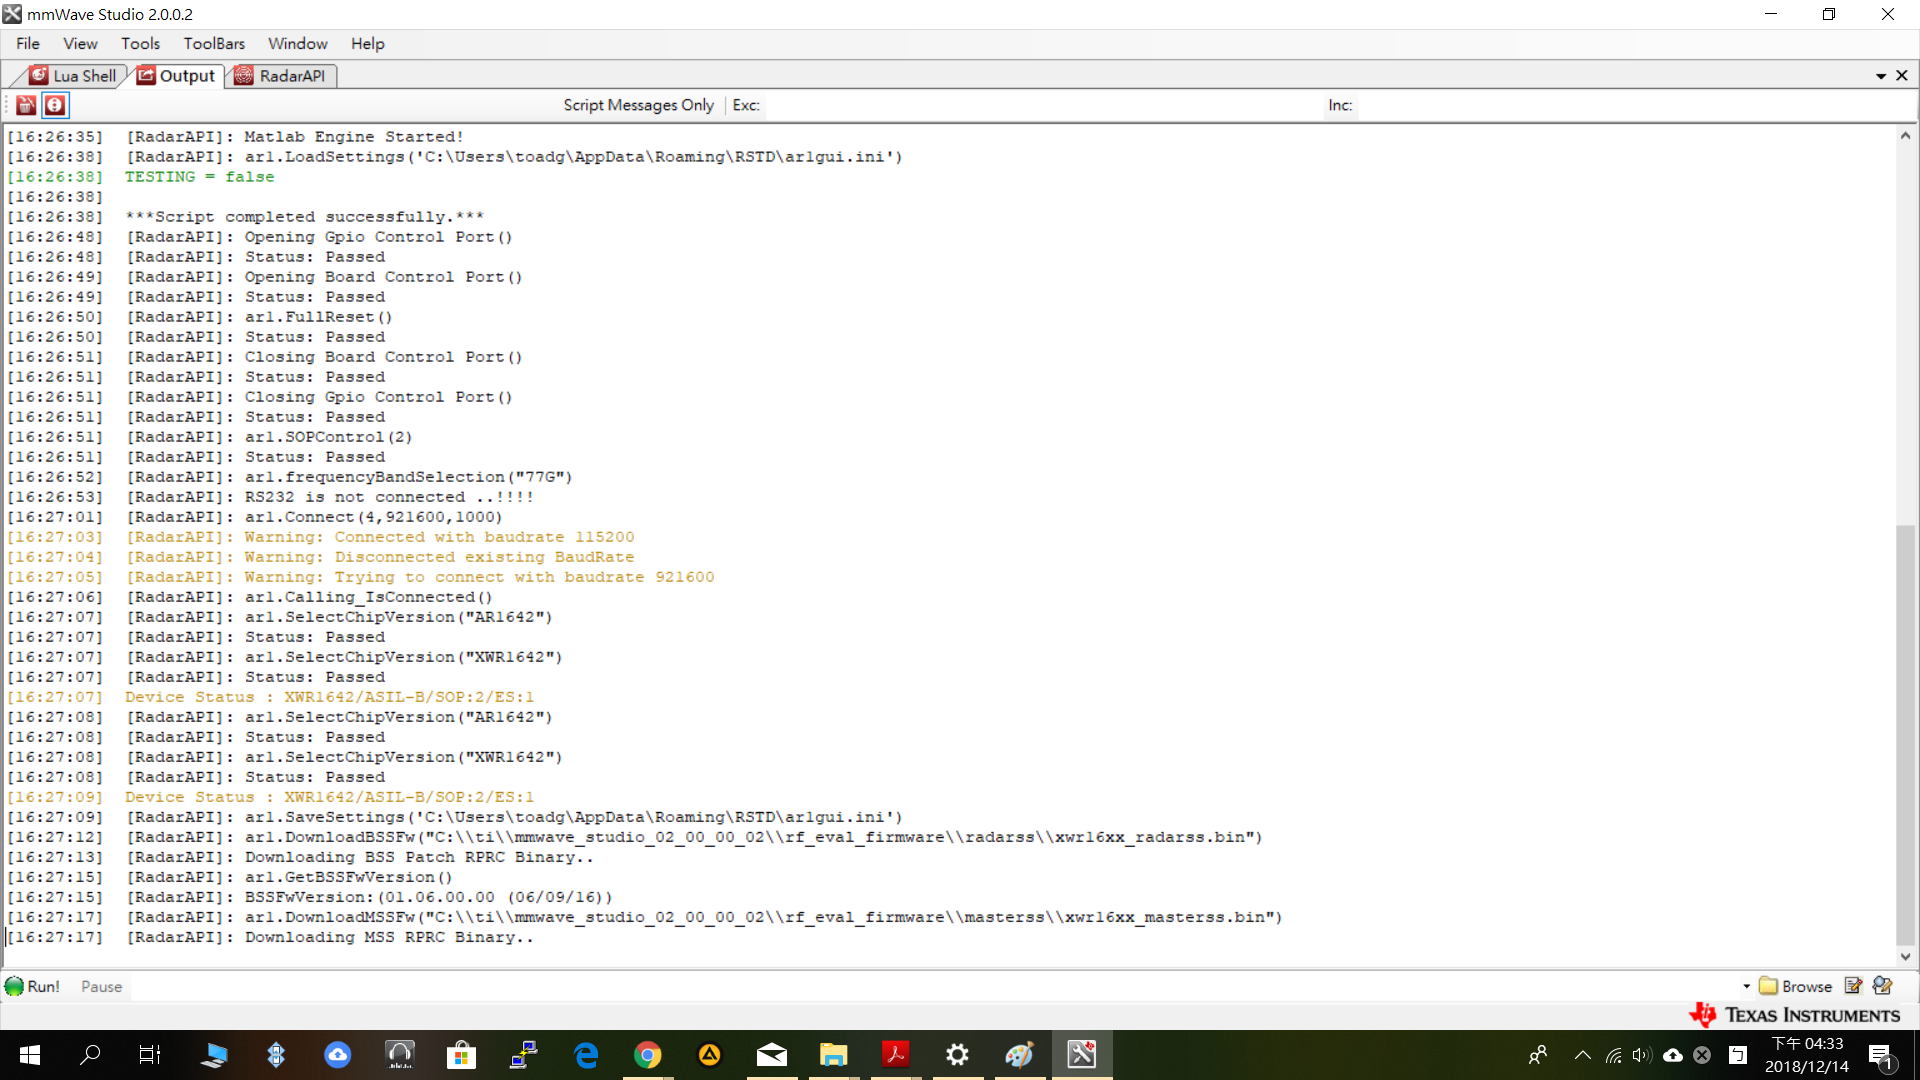Open the View menu

80,44
